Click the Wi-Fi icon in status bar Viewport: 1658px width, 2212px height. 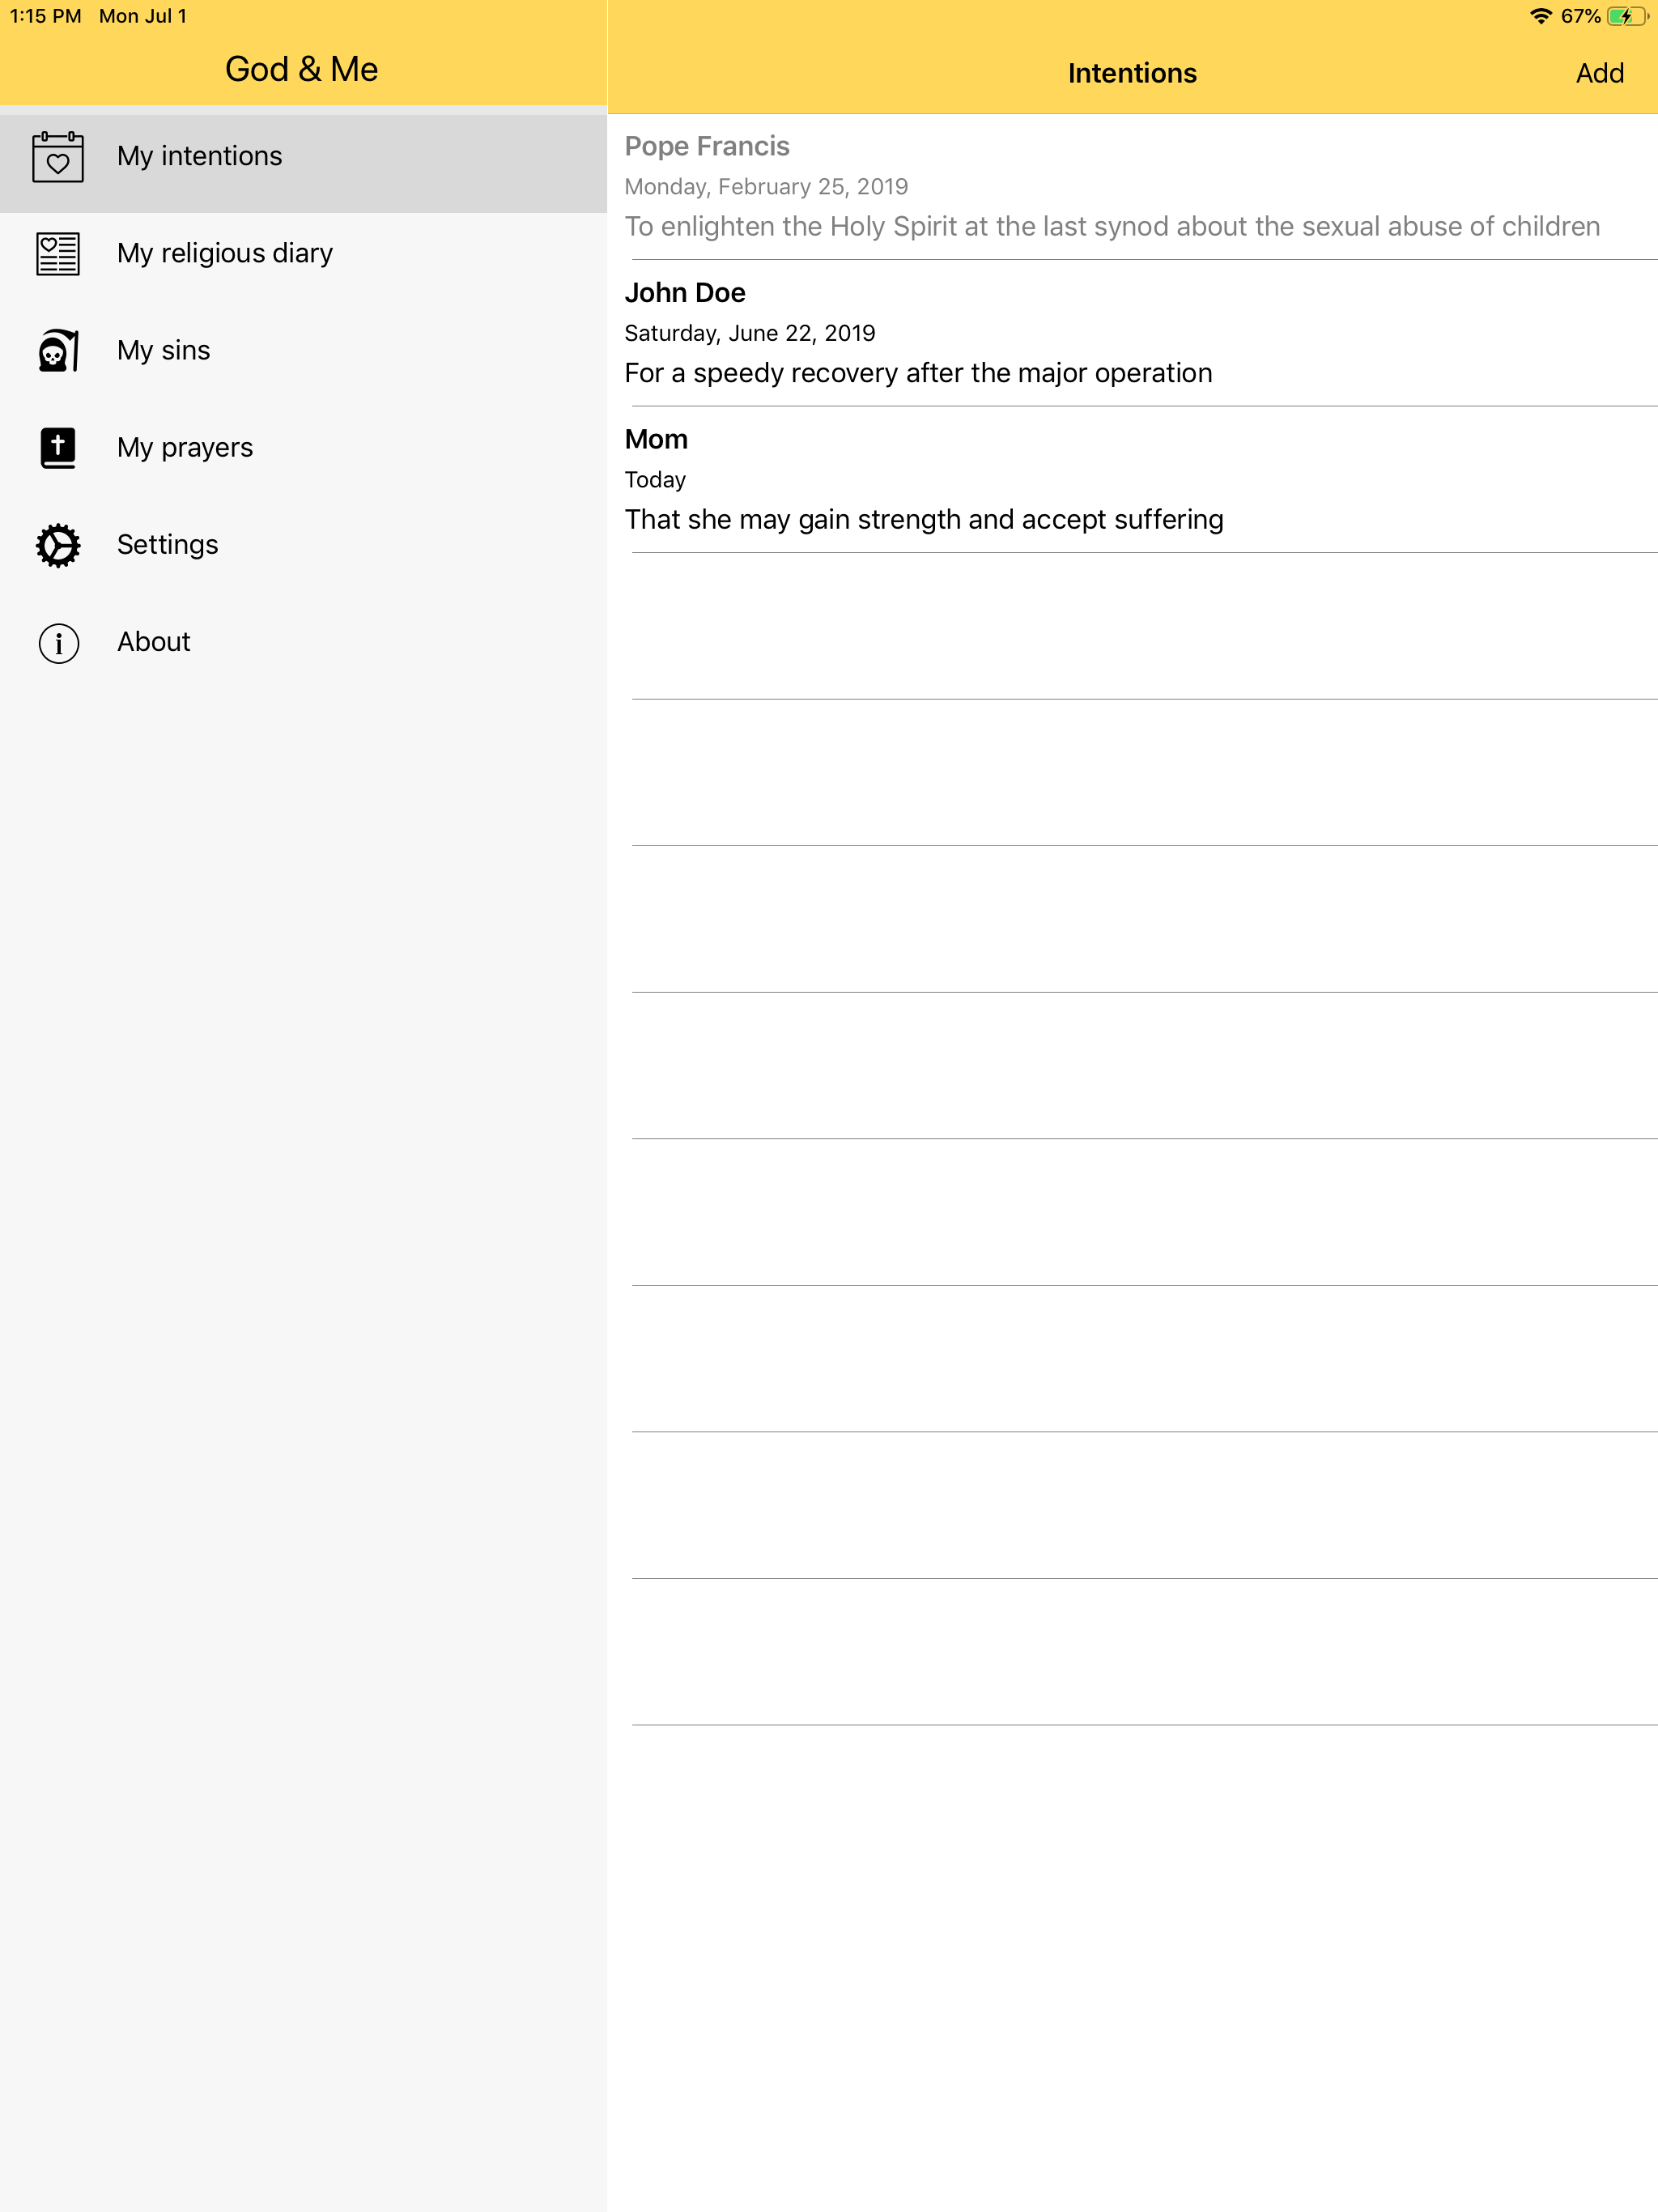[x=1540, y=16]
